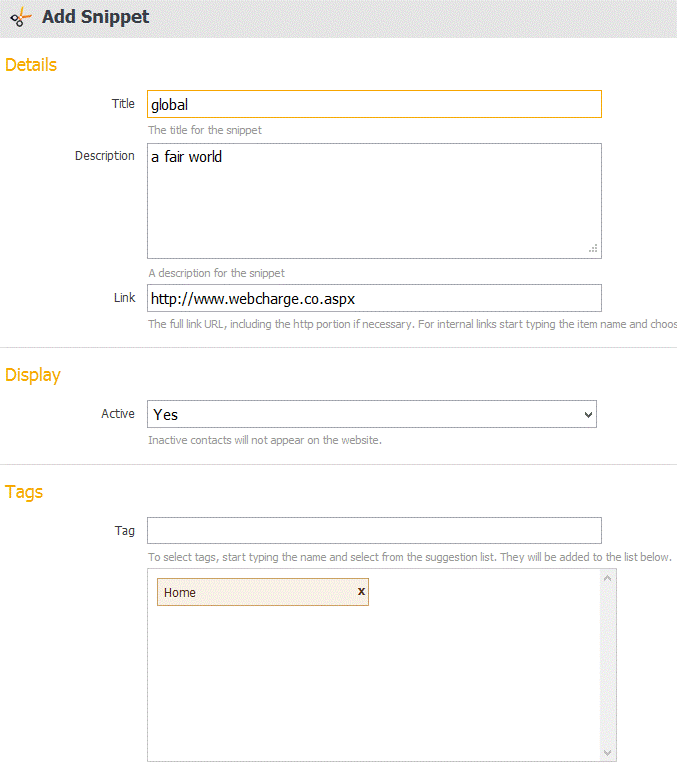
Task: Remove the Home tag with its x
Action: [x=361, y=592]
